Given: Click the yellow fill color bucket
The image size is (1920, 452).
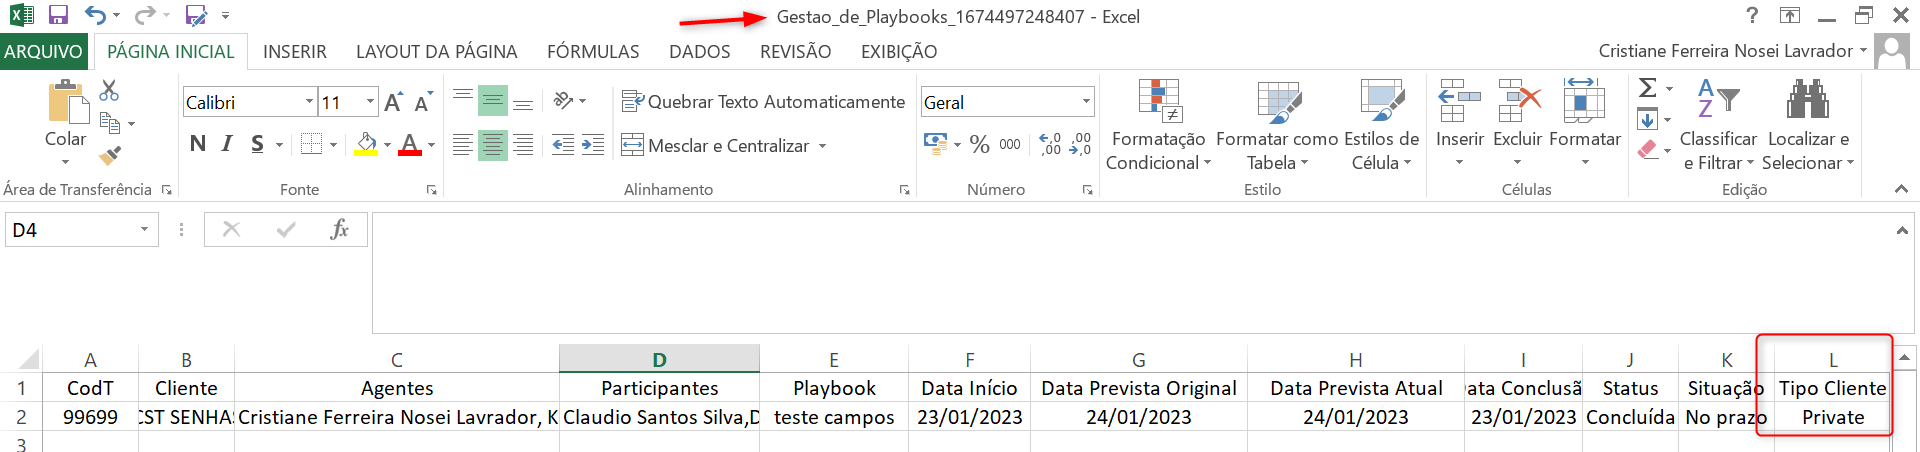Looking at the screenshot, I should coord(366,145).
